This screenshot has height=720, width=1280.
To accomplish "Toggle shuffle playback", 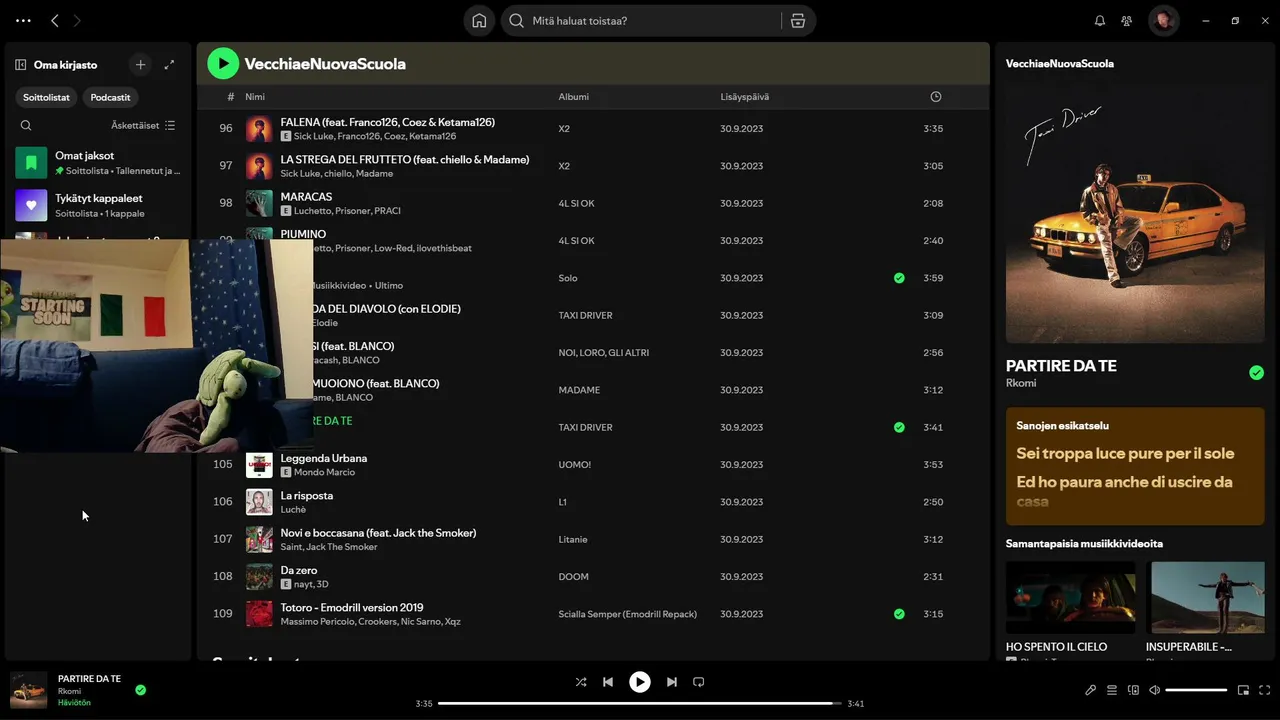I will coord(580,682).
